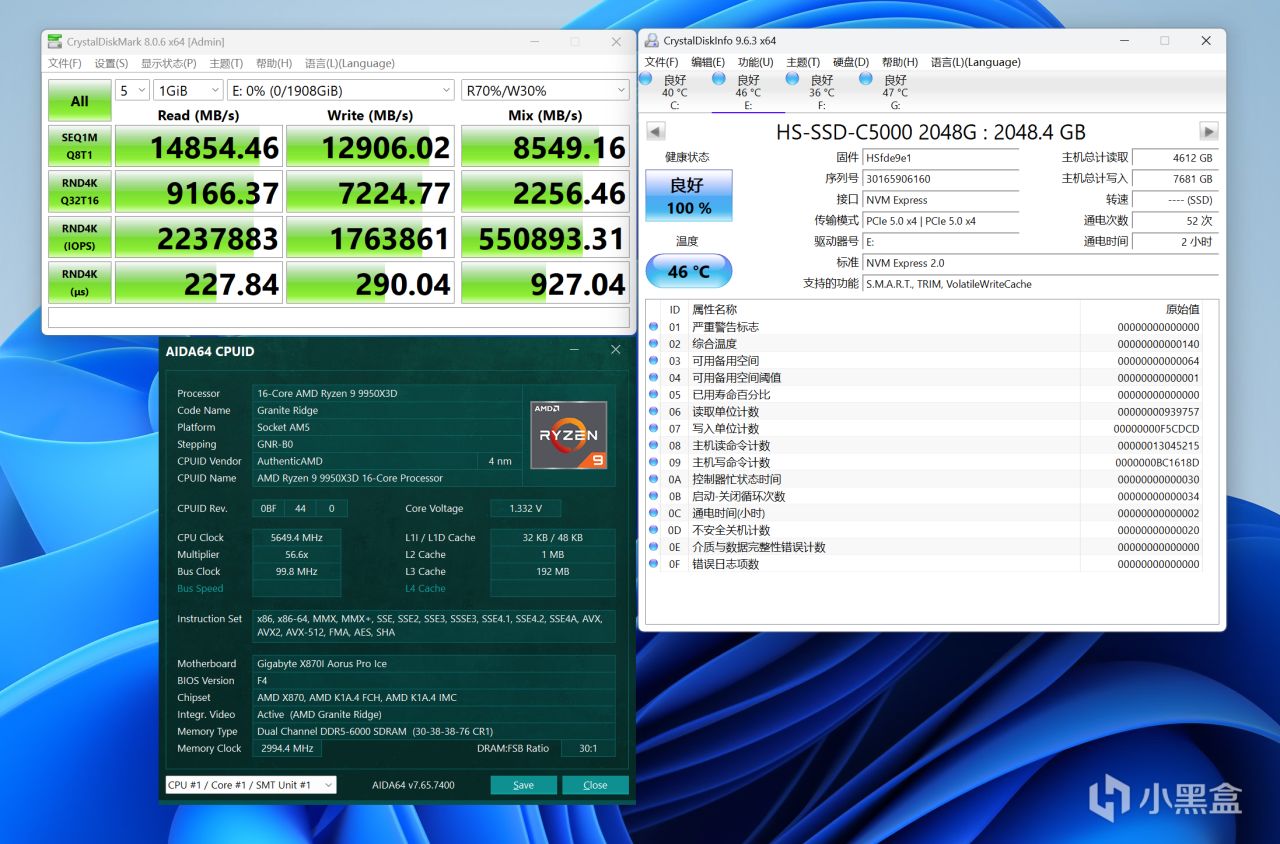Select drive F: status indicator
The image size is (1280, 844).
(x=821, y=92)
